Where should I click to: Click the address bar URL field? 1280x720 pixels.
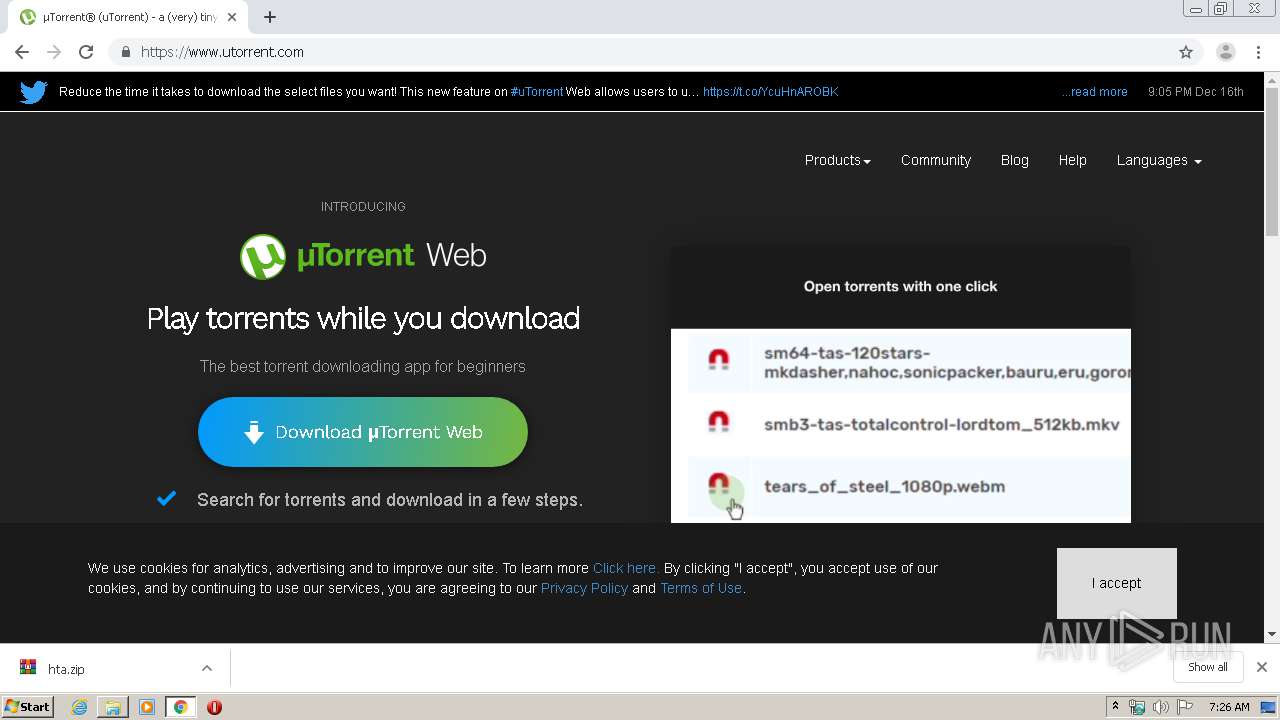[640, 52]
